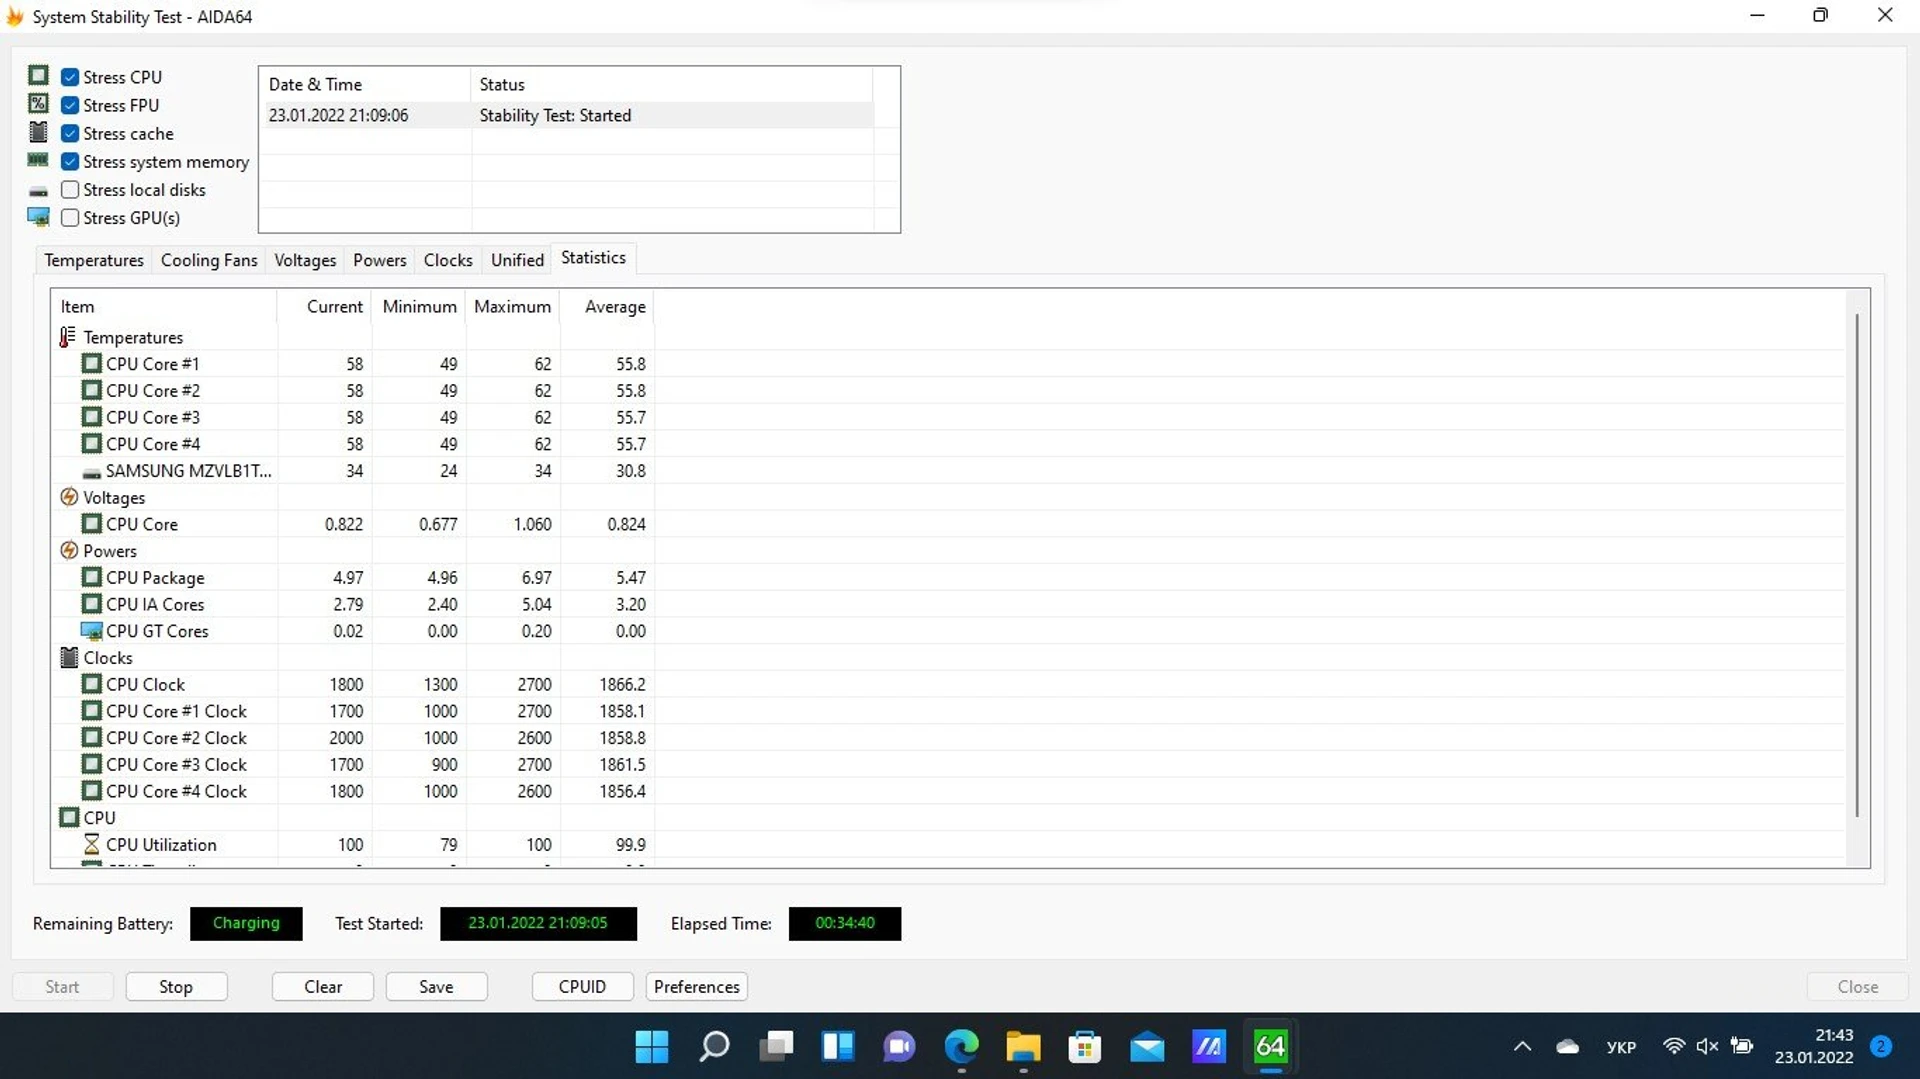The height and width of the screenshot is (1079, 1920).
Task: Uncheck Stress cache
Action: point(70,133)
